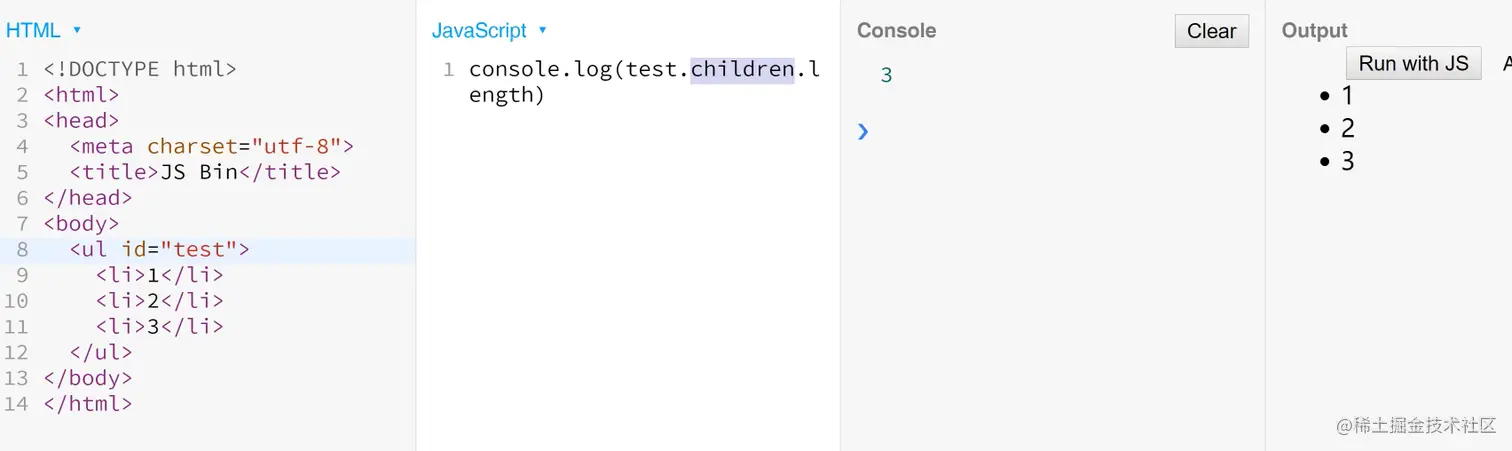Screen dimensions: 1512x451
Task: Click the Output panel heading
Action: 1314,31
